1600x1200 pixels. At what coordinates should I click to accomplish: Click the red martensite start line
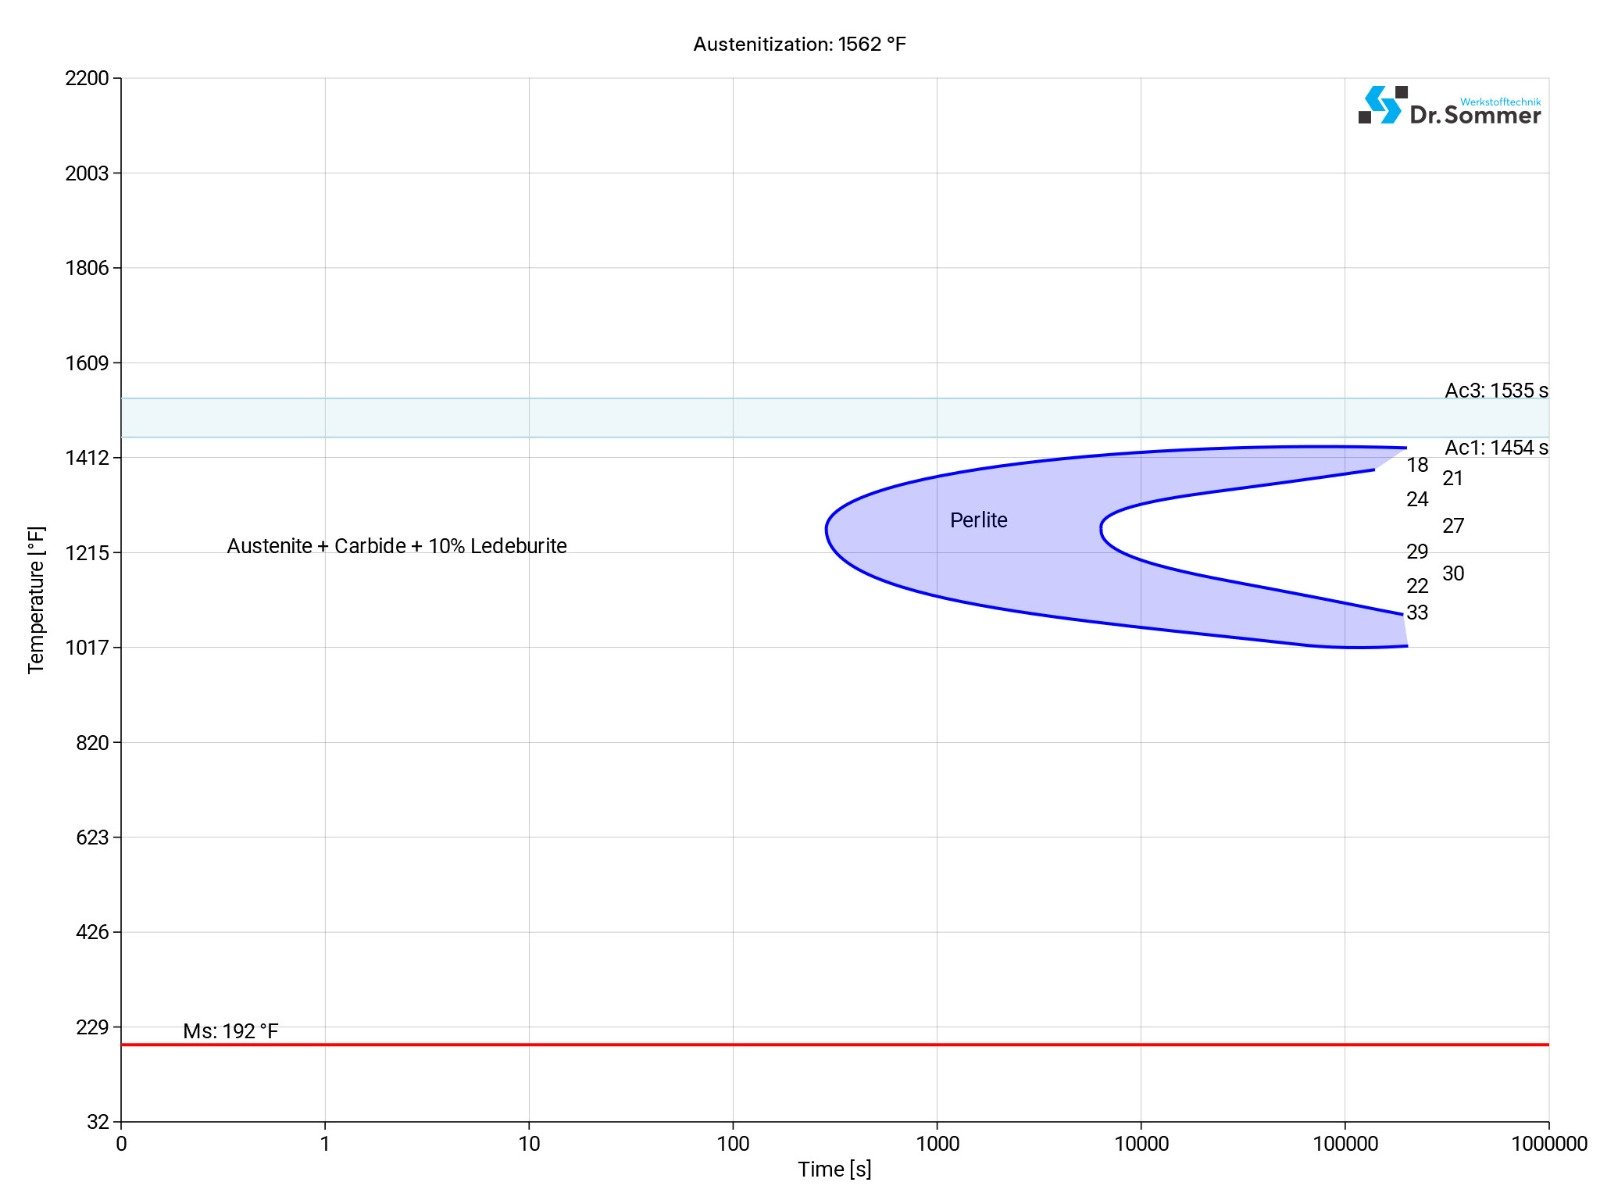pos(800,1044)
